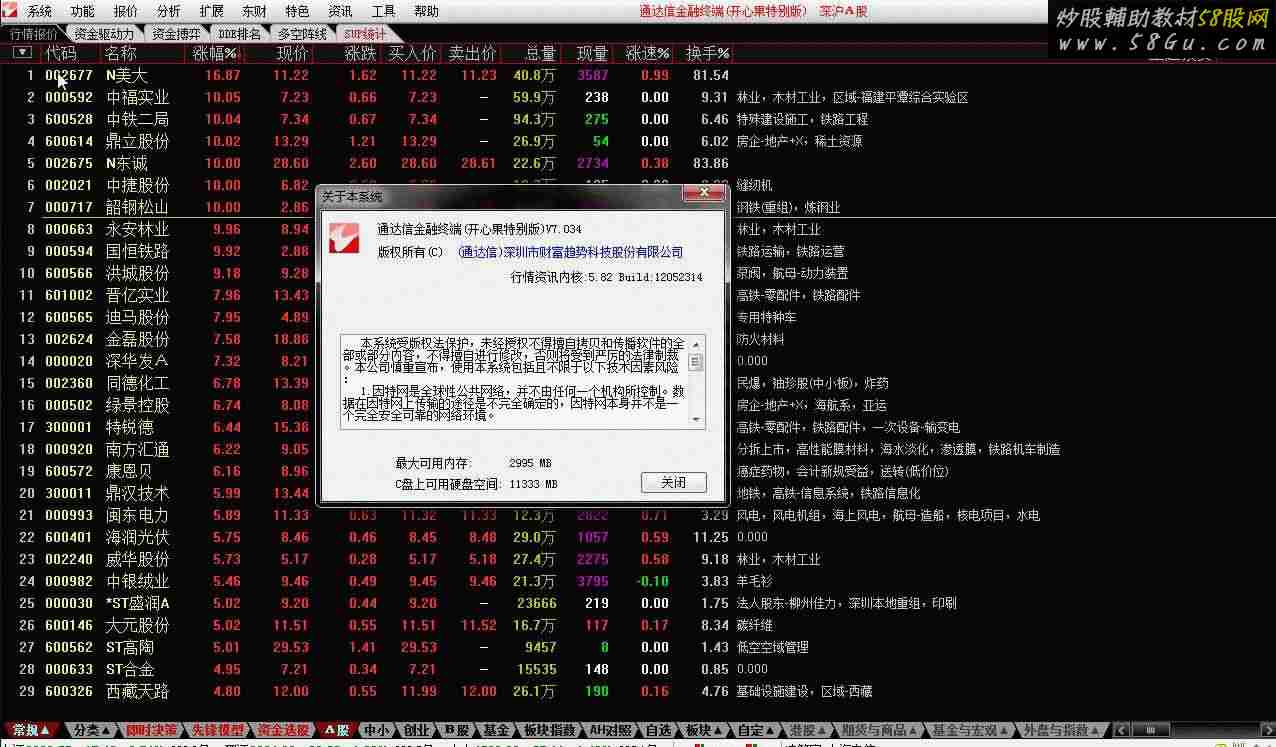Open the 分析 menu

(x=169, y=11)
